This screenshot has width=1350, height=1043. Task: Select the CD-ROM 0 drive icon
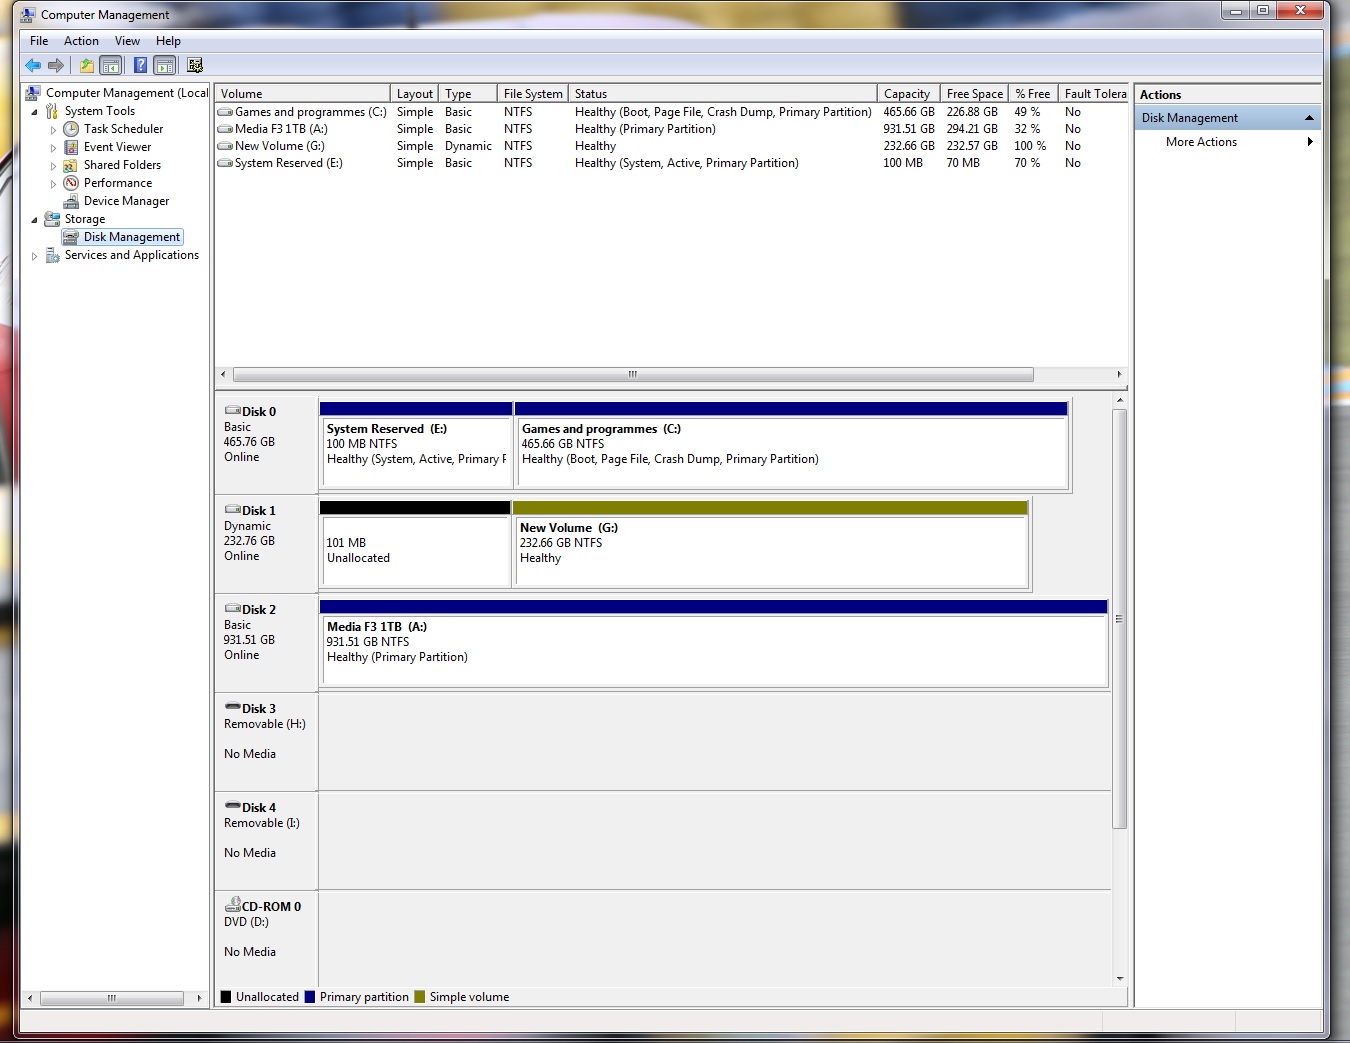[x=232, y=904]
